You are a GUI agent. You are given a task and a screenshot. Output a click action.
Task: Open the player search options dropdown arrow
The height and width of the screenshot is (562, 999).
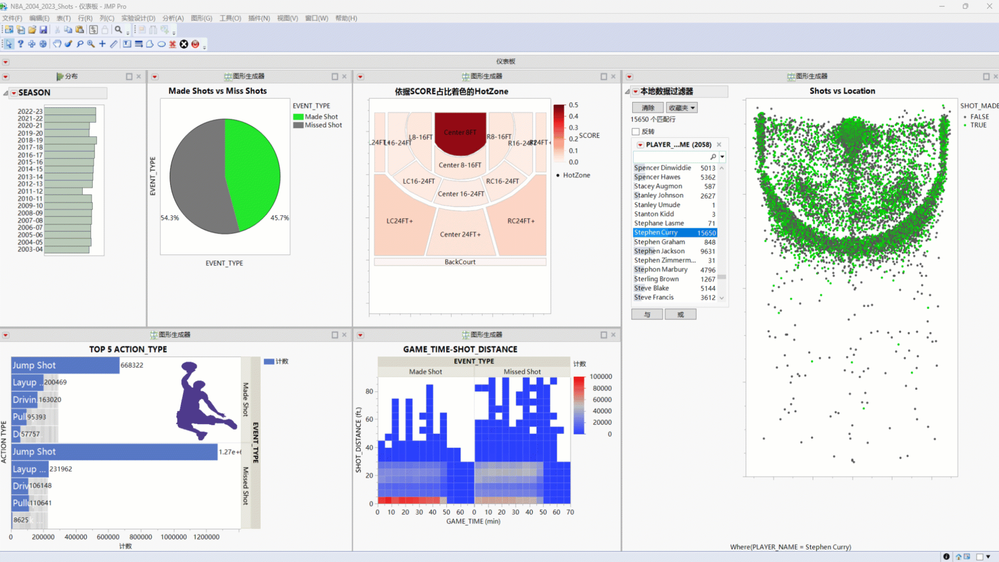tap(722, 157)
